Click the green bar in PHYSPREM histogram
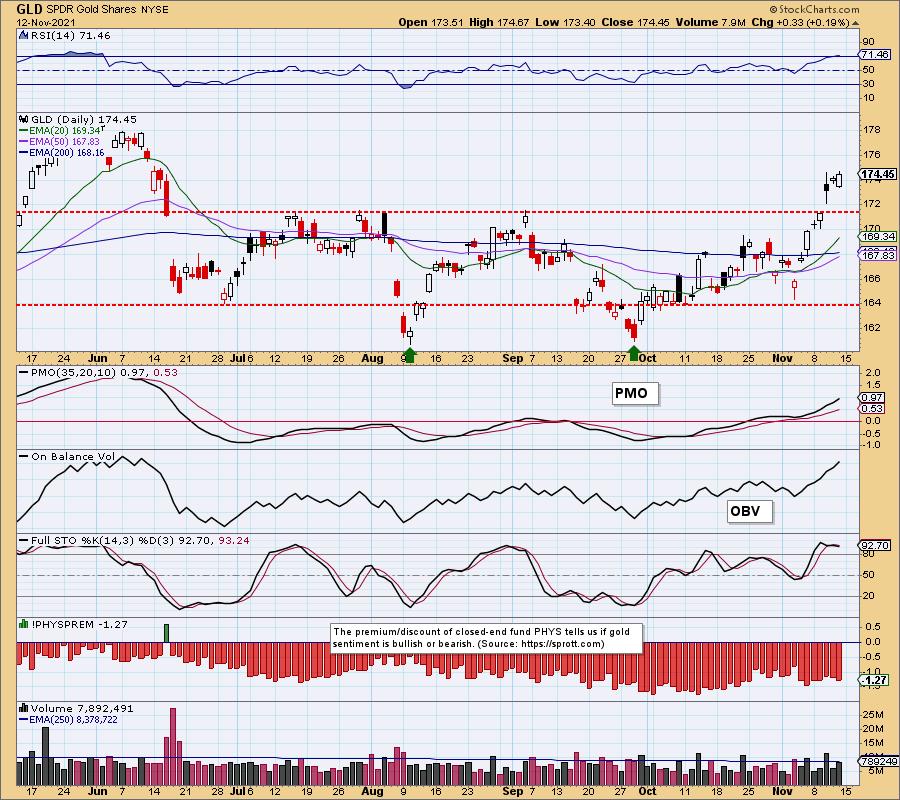Viewport: 900px width, 800px height. click(x=166, y=634)
